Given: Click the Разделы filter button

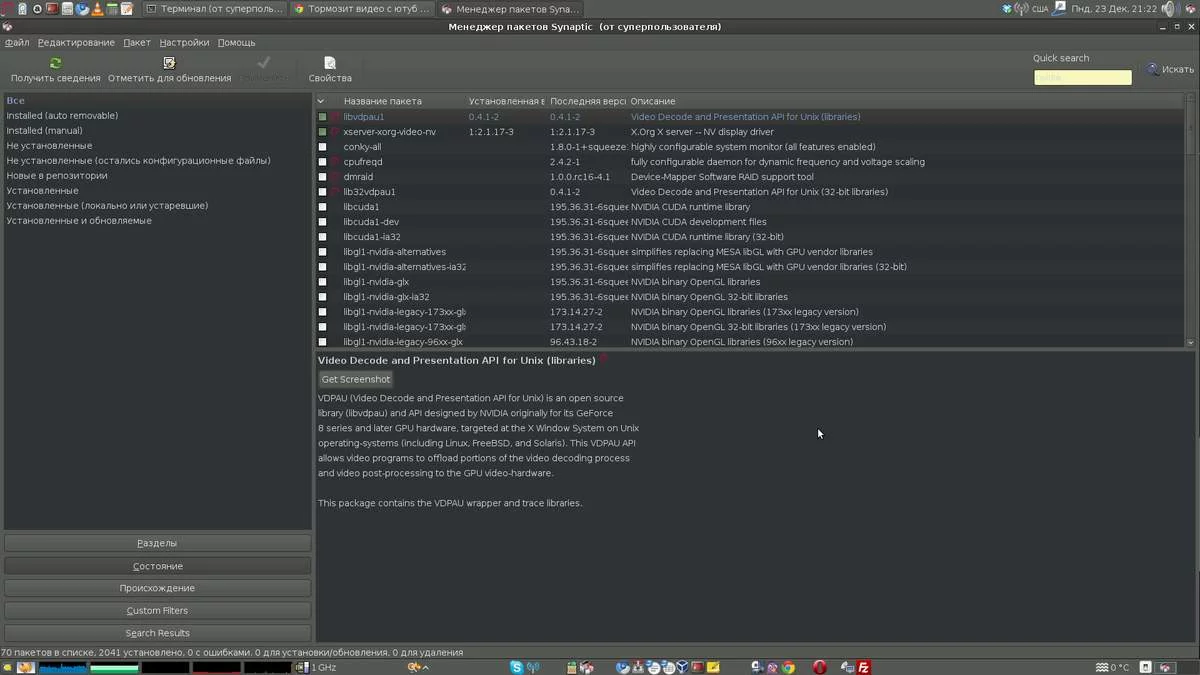Looking at the screenshot, I should (x=157, y=543).
